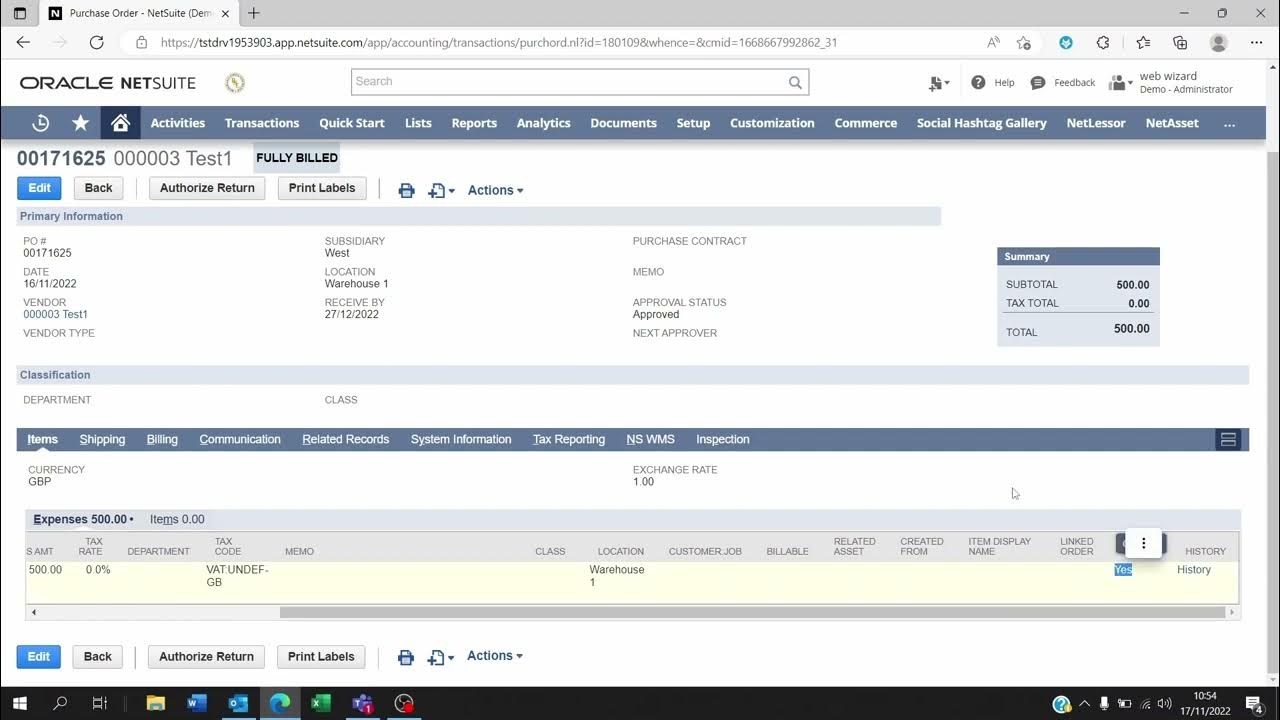This screenshot has height=720, width=1280.
Task: Open Outlook from the taskbar
Action: click(238, 703)
